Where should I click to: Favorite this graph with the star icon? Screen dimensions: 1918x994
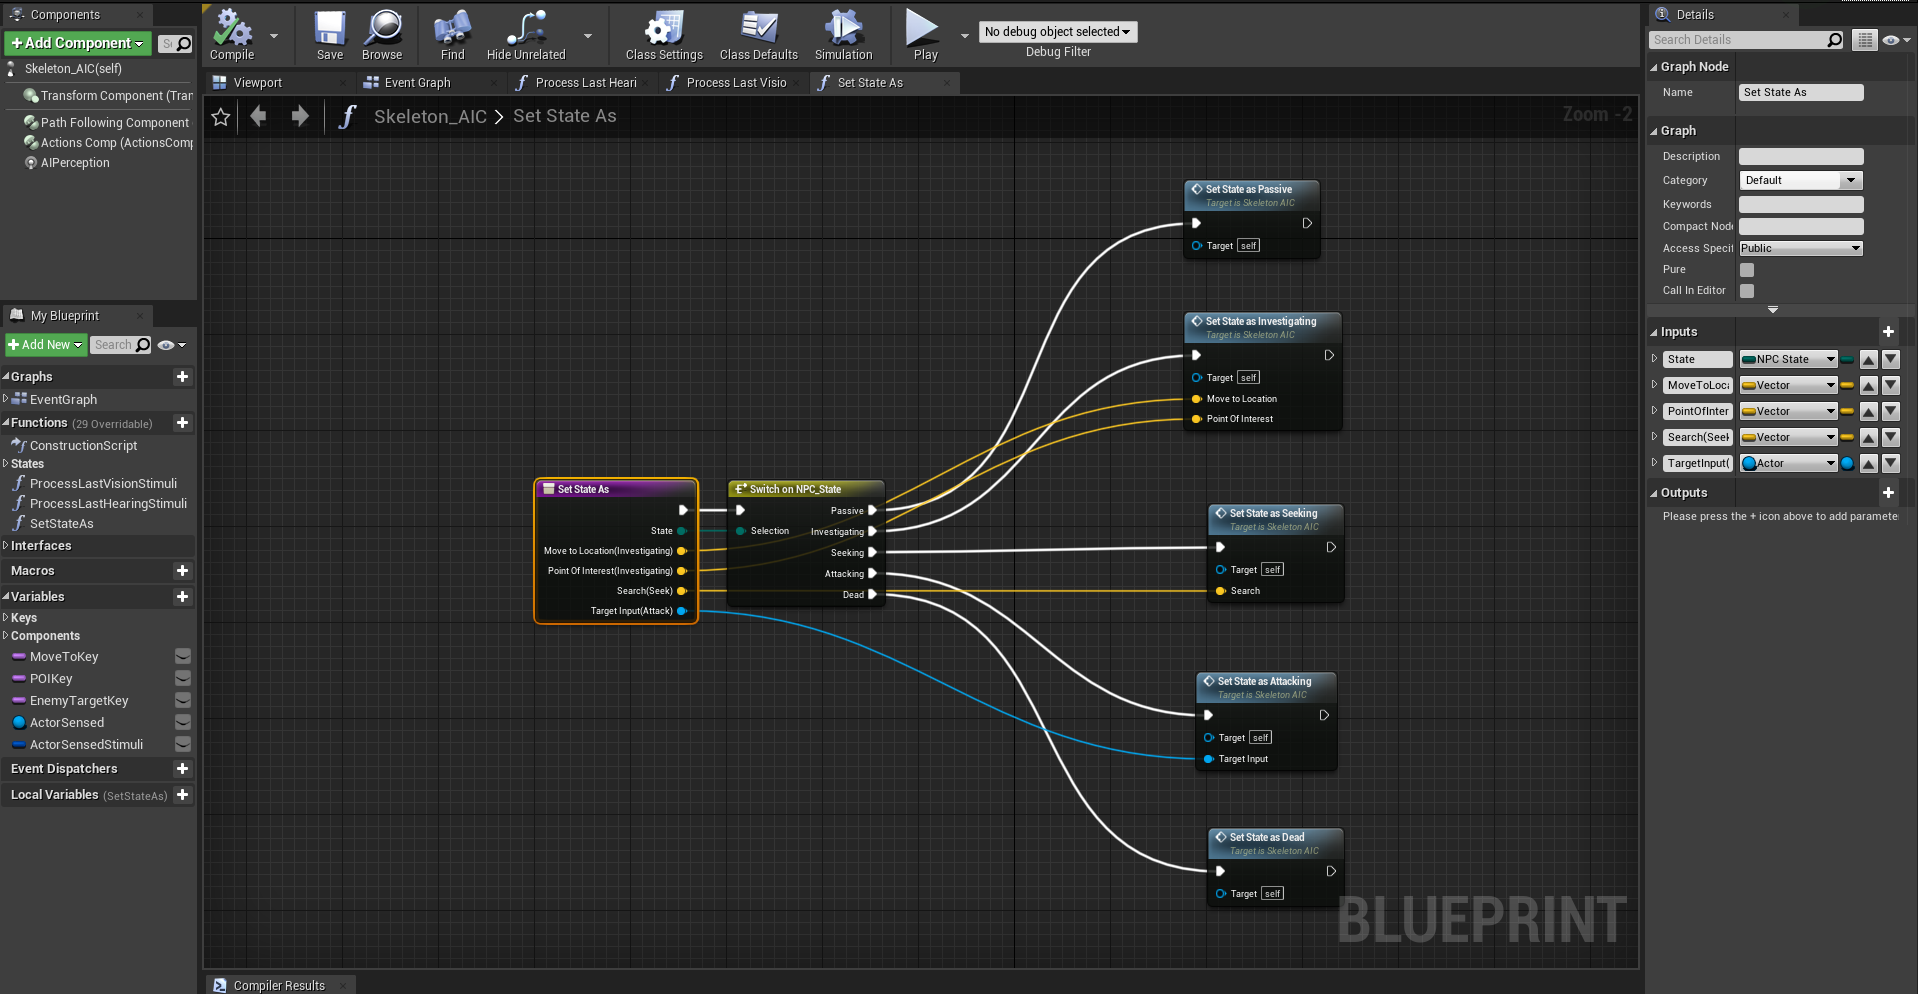[x=221, y=117]
